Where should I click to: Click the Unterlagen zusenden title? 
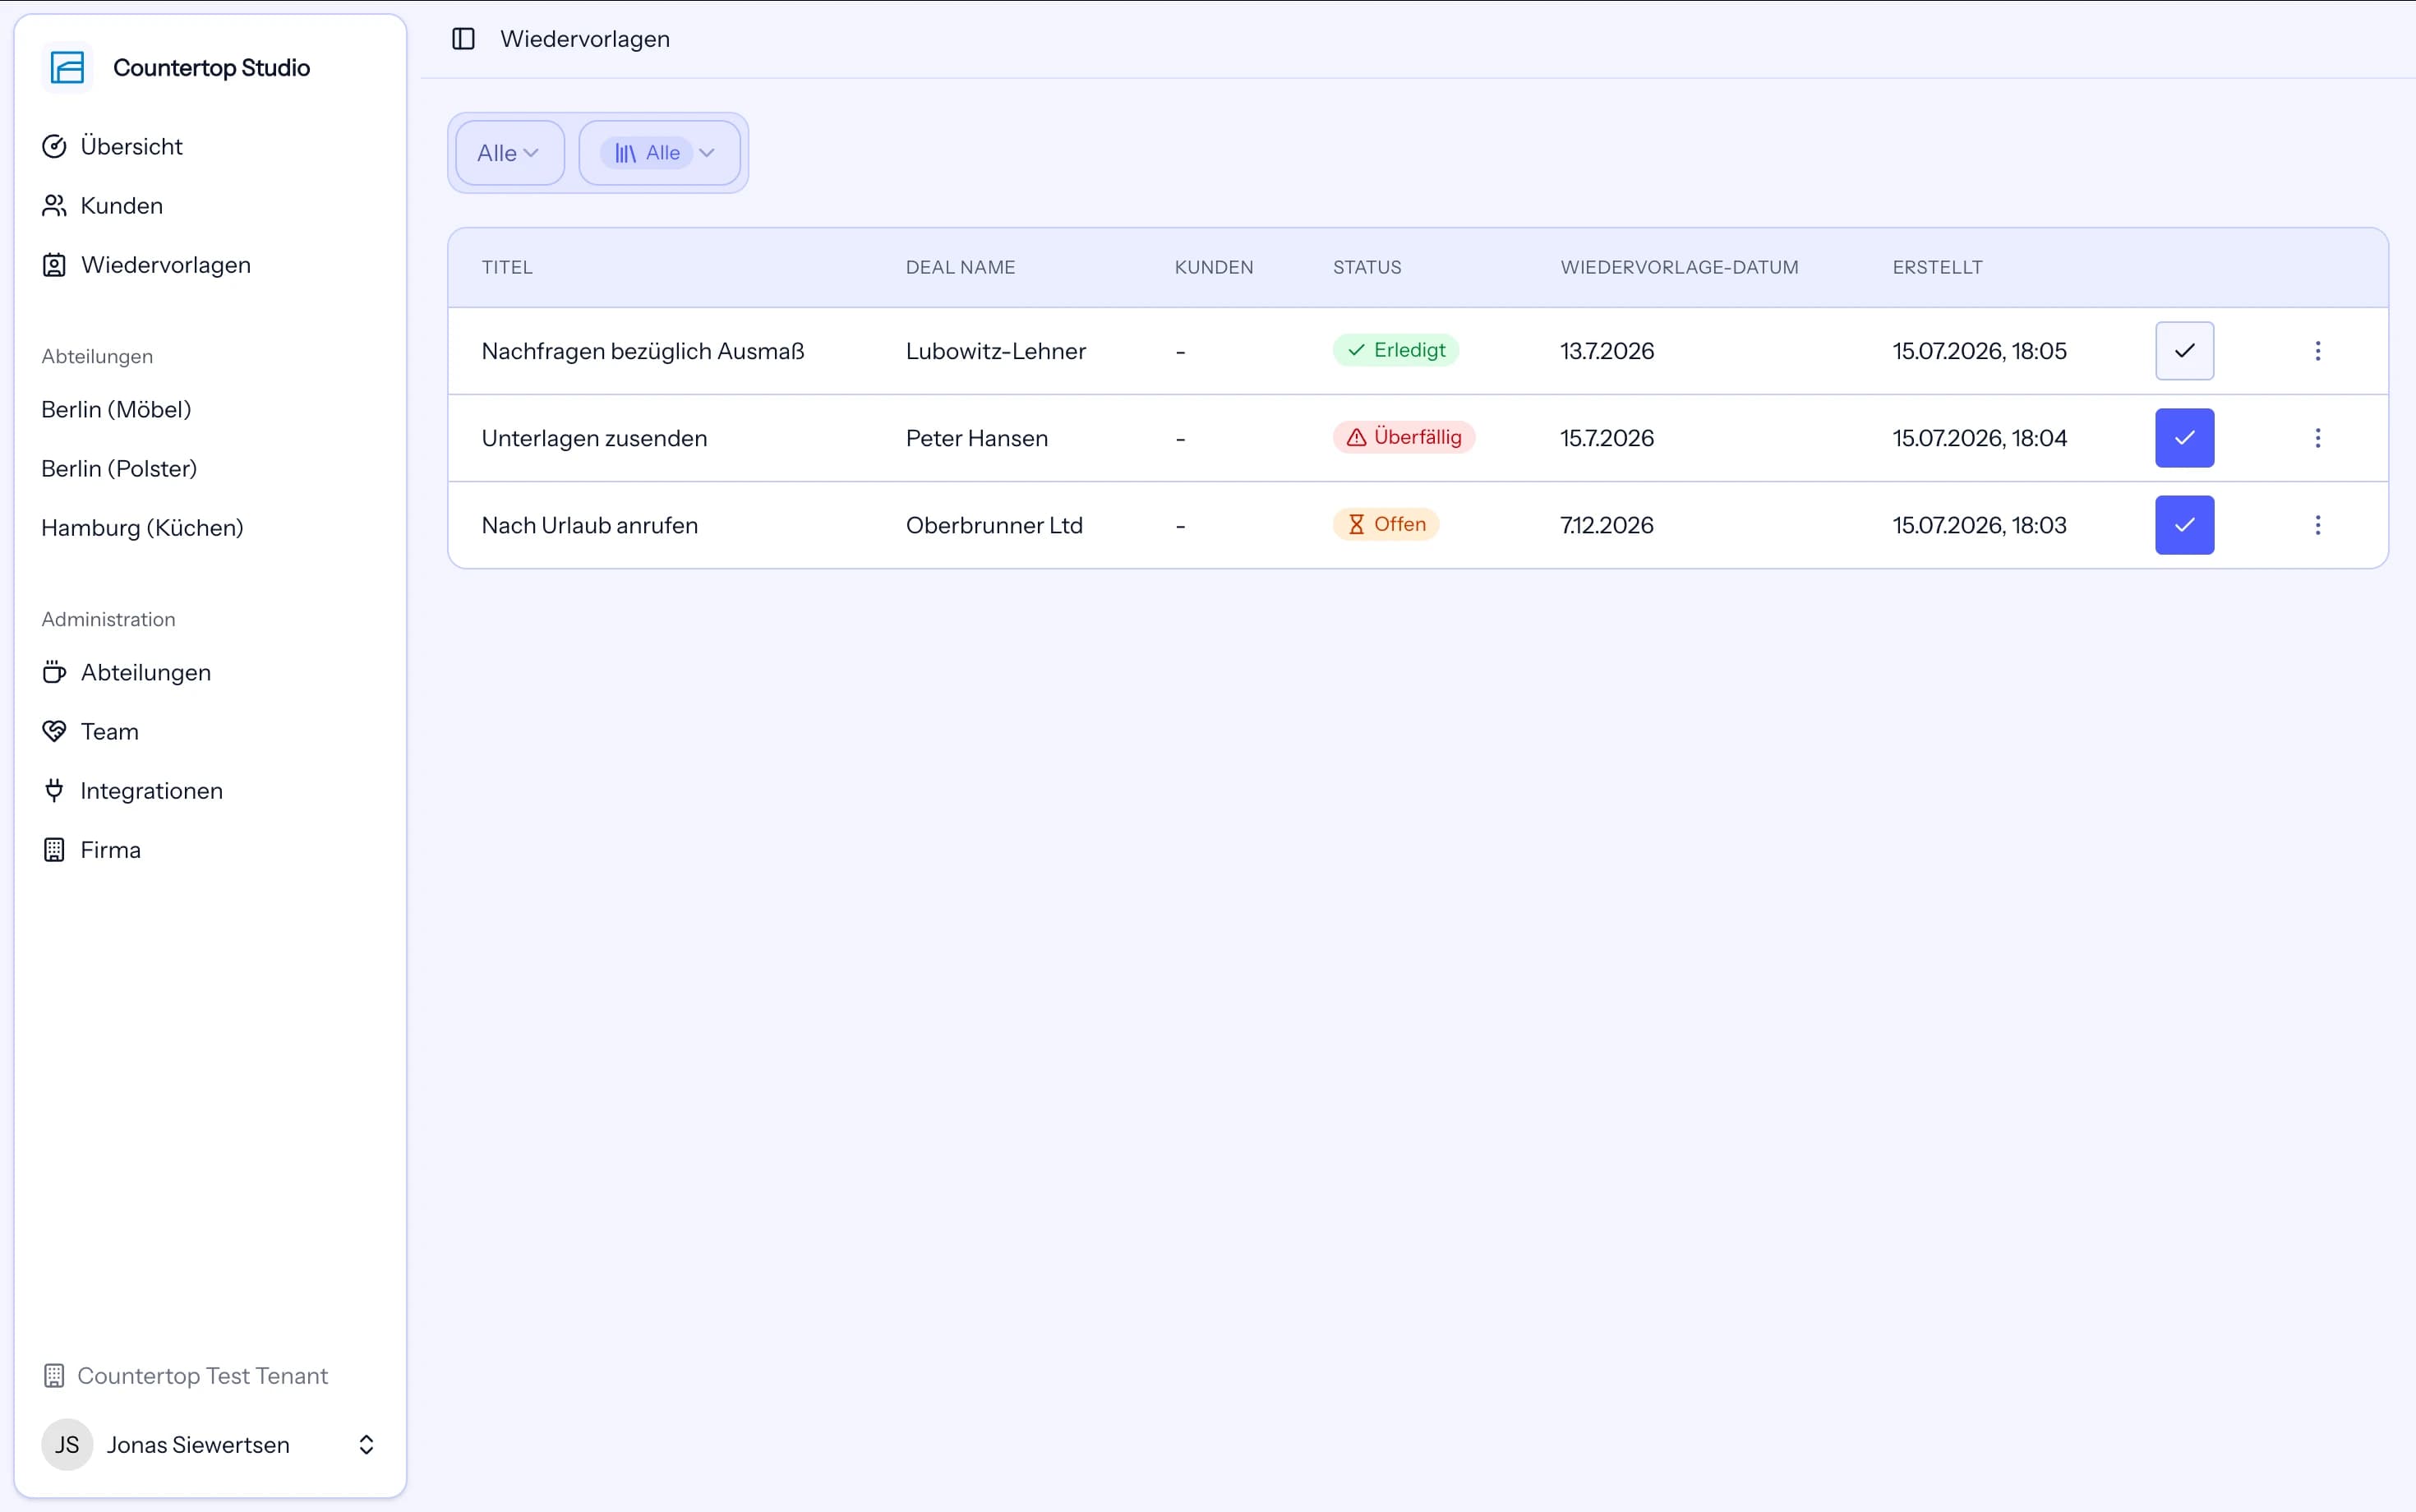point(595,438)
